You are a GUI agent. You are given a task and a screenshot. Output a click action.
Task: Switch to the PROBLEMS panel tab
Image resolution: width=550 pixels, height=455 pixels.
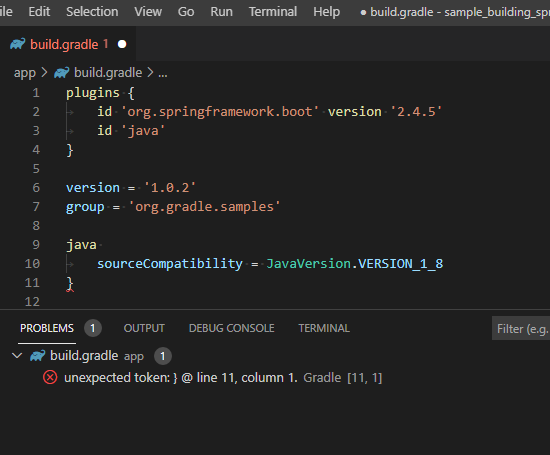47,328
